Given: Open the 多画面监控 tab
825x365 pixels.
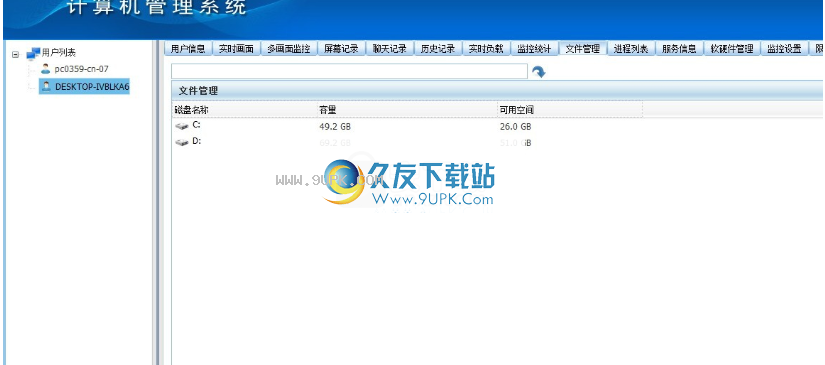Looking at the screenshot, I should 289,49.
